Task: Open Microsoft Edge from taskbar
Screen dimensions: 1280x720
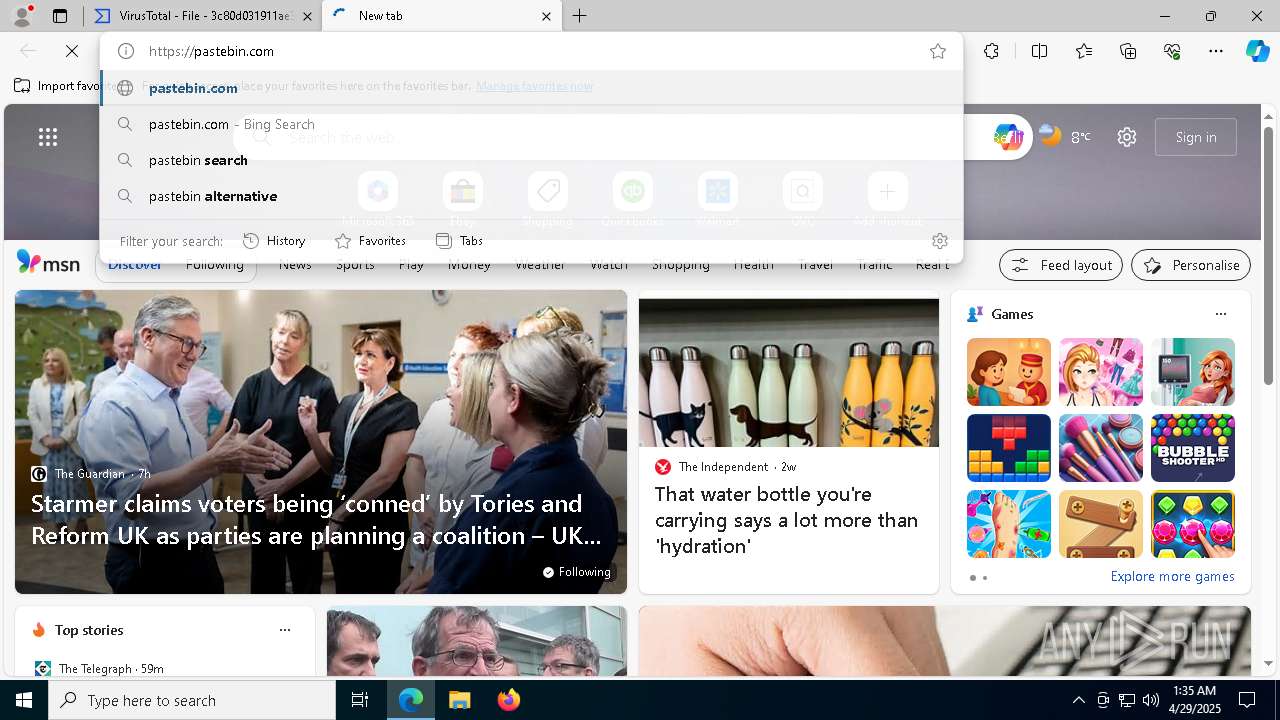Action: tap(411, 700)
